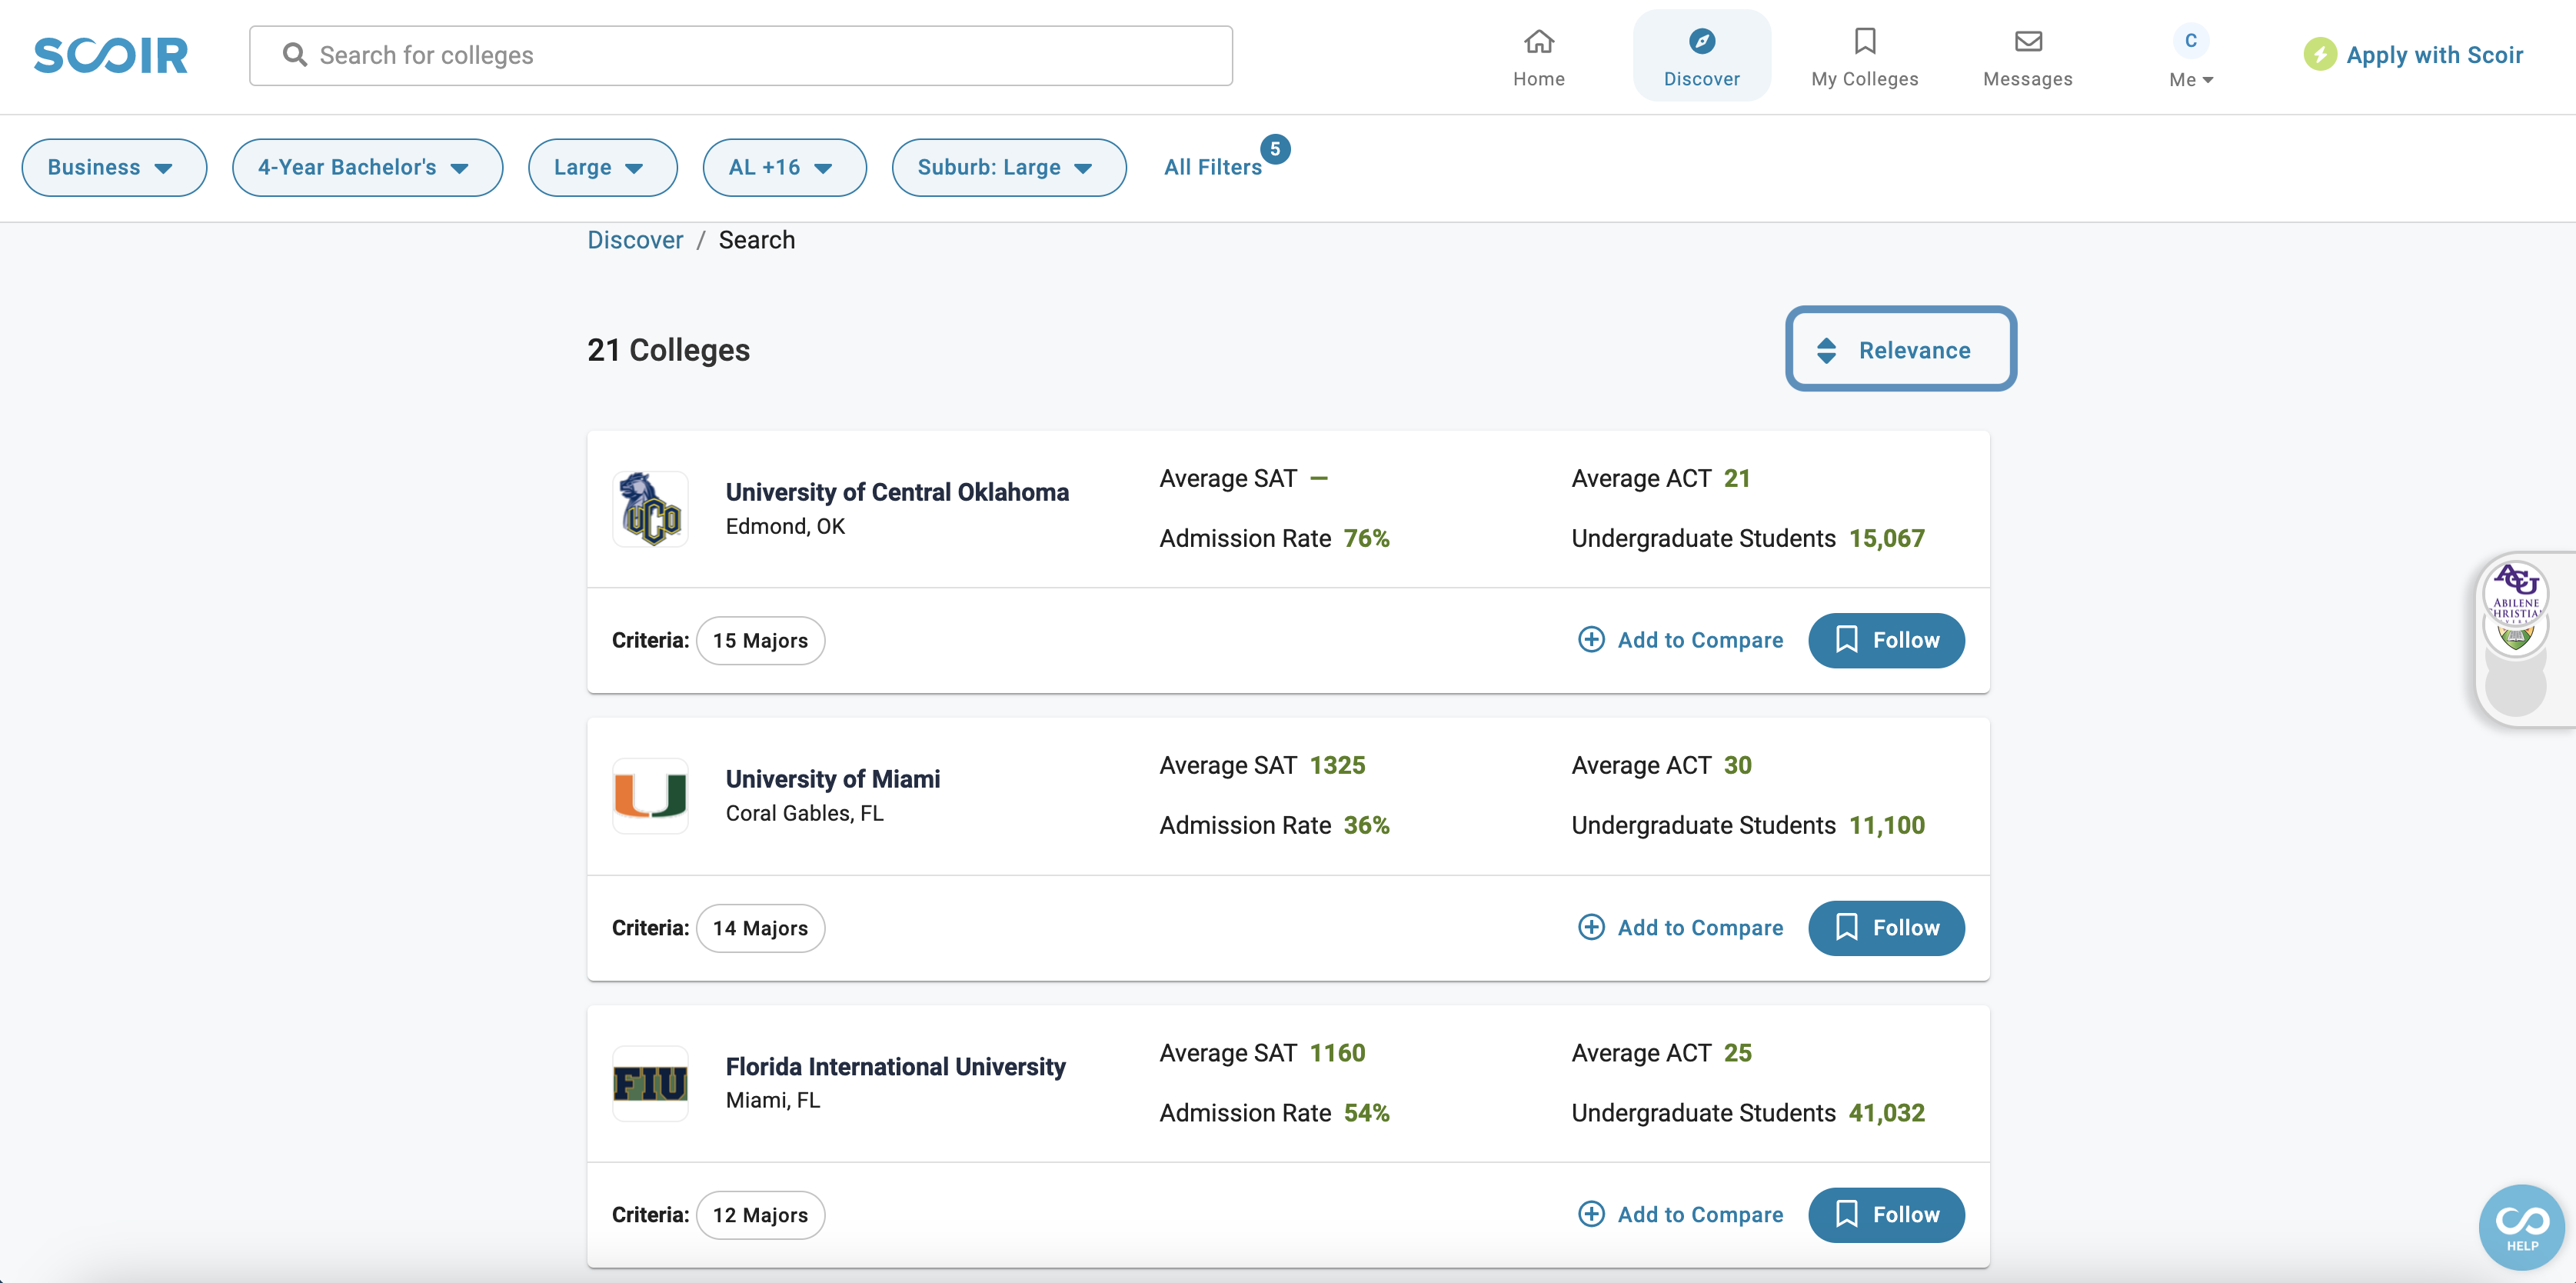This screenshot has height=1283, width=2576.
Task: Open Florida International University page
Action: click(895, 1066)
